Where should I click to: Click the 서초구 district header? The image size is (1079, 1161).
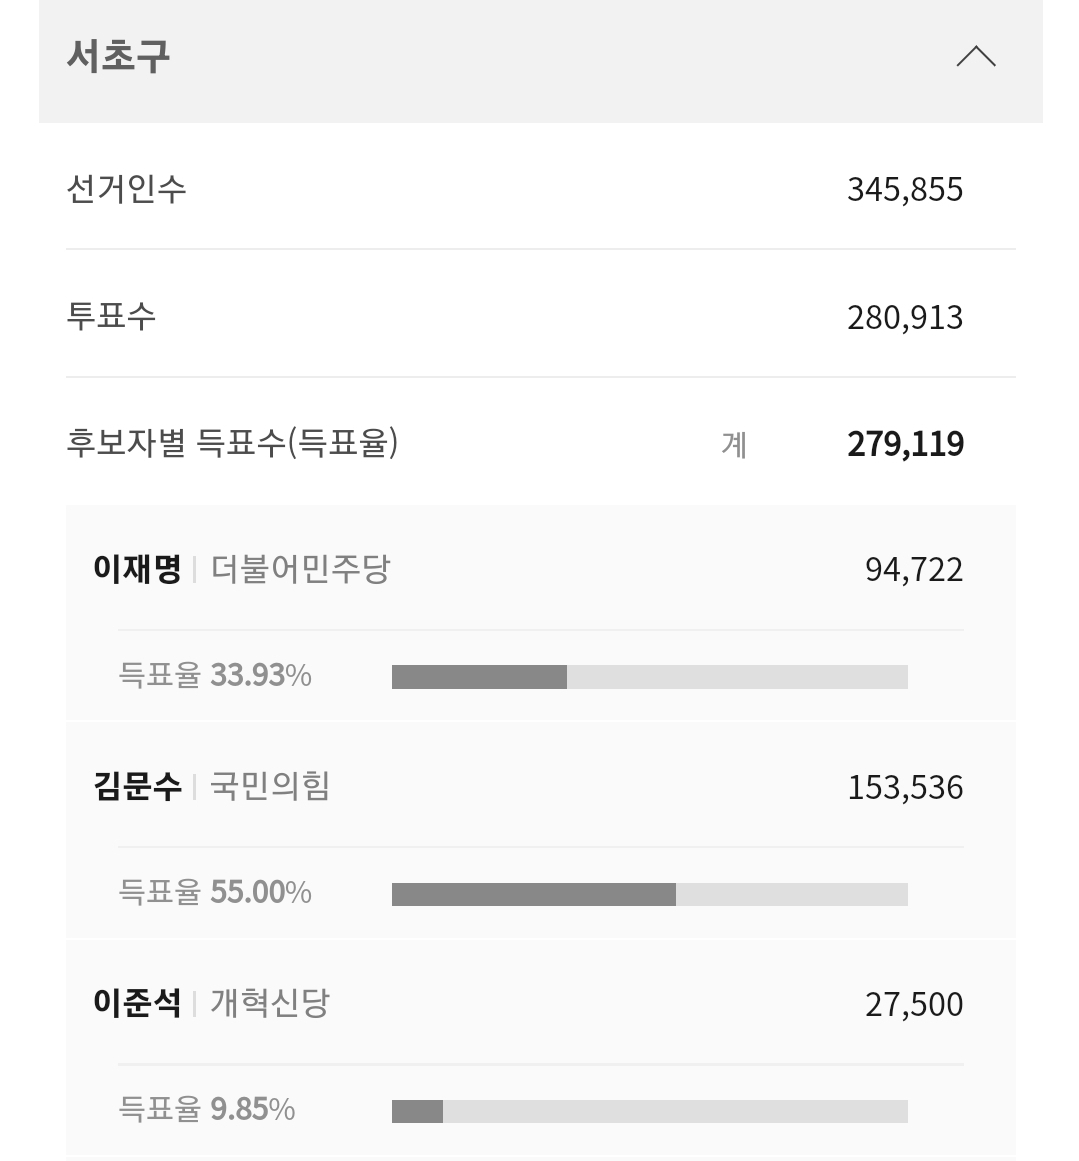118,56
